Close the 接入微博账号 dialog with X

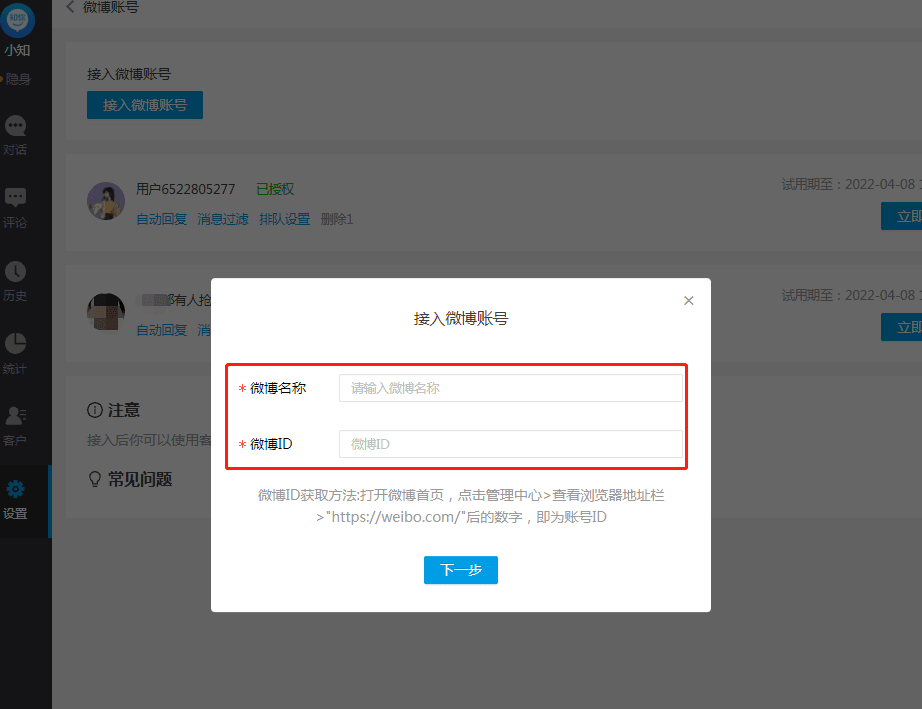689,300
